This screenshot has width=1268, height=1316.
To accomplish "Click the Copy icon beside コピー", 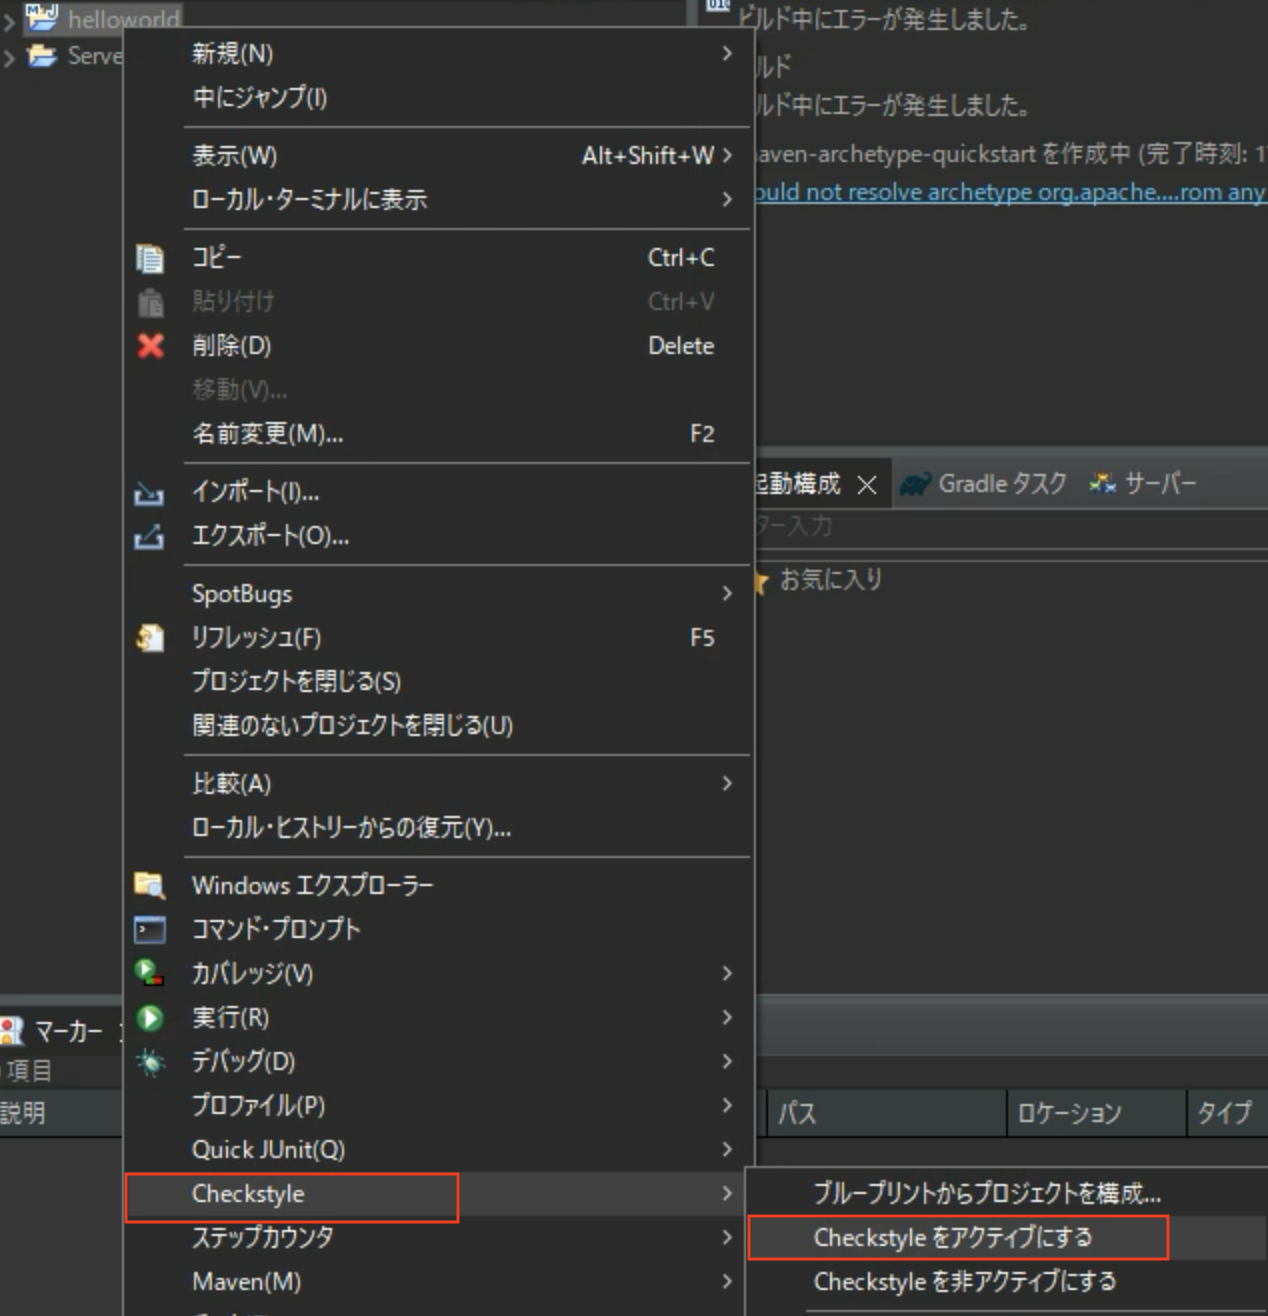I will point(151,258).
